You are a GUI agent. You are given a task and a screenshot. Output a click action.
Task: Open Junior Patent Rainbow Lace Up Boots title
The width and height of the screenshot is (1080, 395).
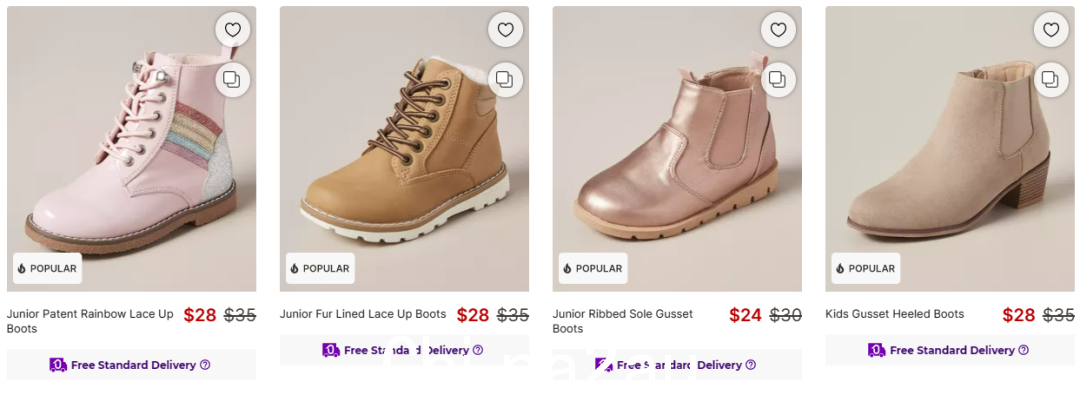[90, 321]
